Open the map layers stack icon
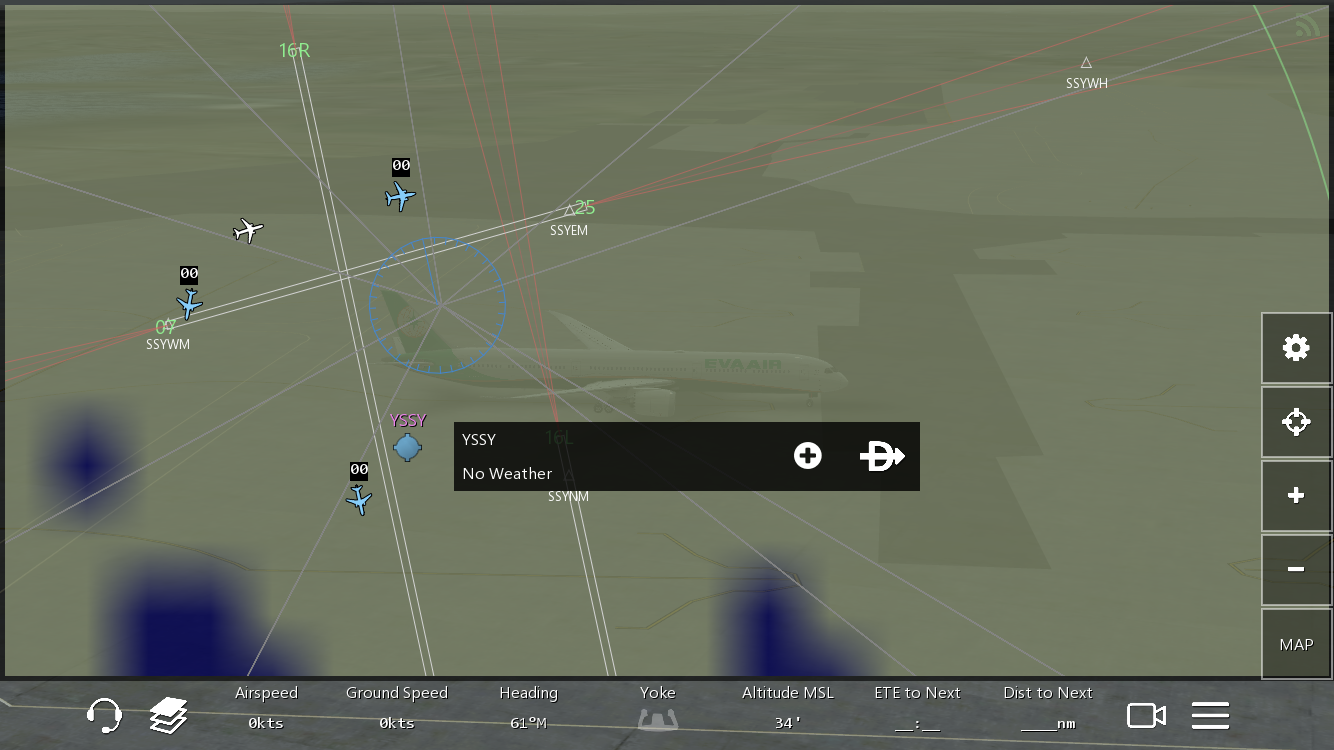Viewport: 1334px width, 750px height. (x=169, y=716)
